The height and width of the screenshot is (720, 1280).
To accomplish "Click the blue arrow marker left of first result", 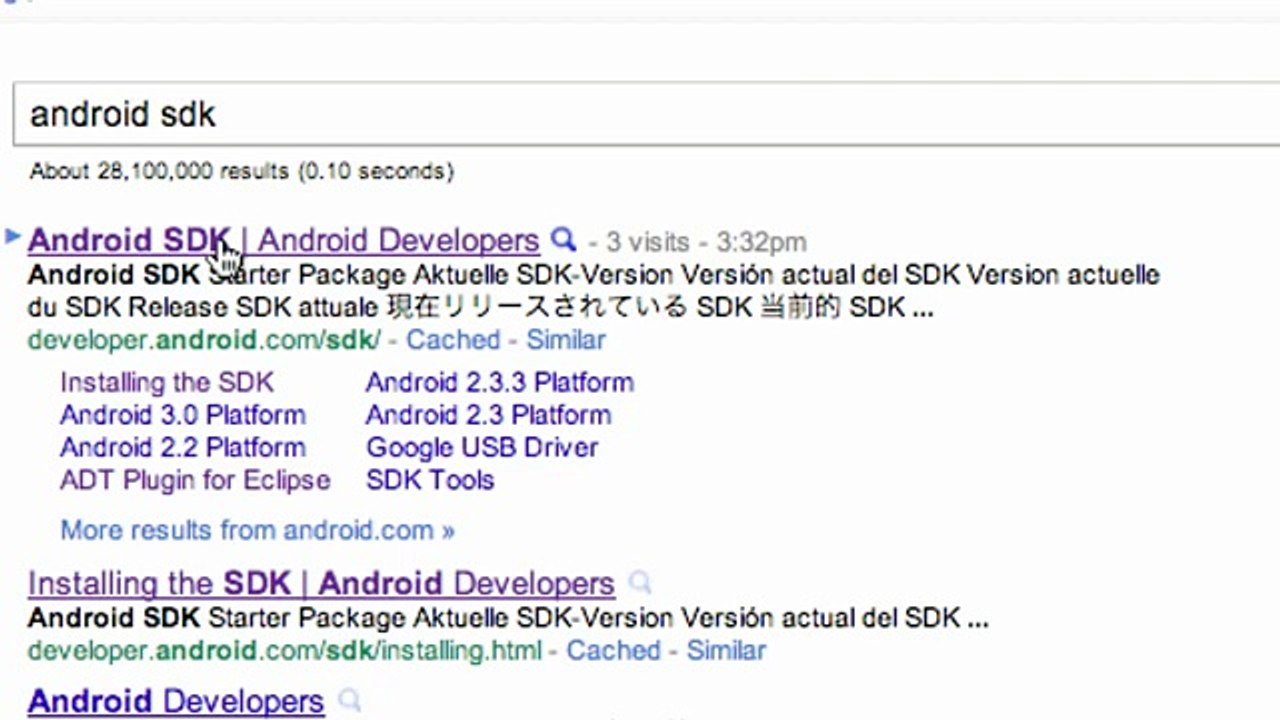I will click(13, 236).
